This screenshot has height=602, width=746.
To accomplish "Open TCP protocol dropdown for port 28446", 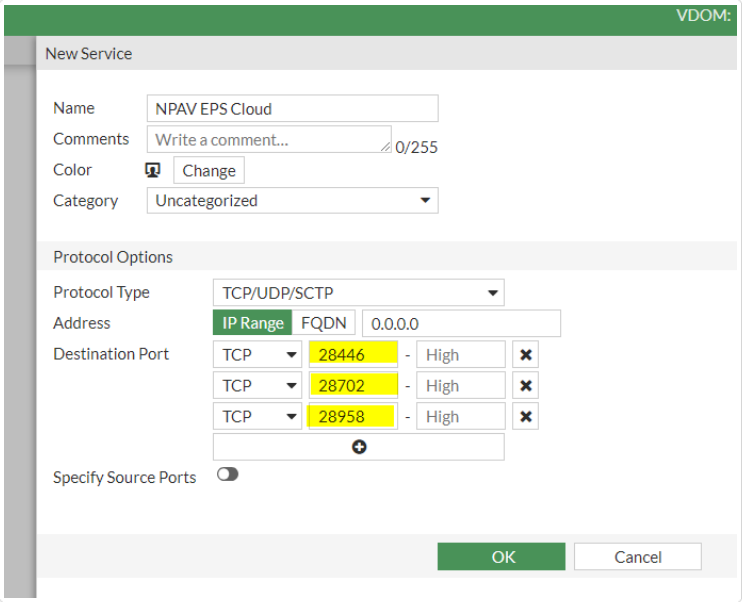I will (x=258, y=355).
